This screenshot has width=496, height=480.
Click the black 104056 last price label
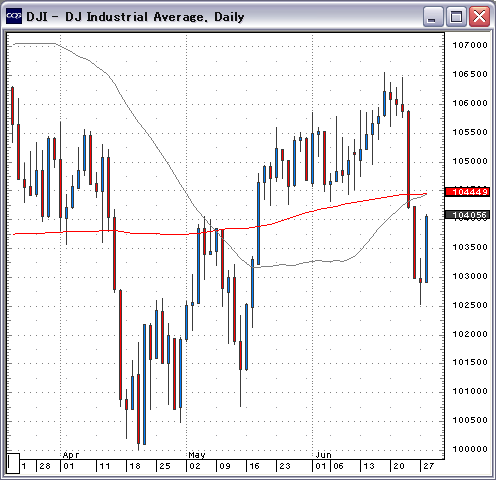(468, 215)
